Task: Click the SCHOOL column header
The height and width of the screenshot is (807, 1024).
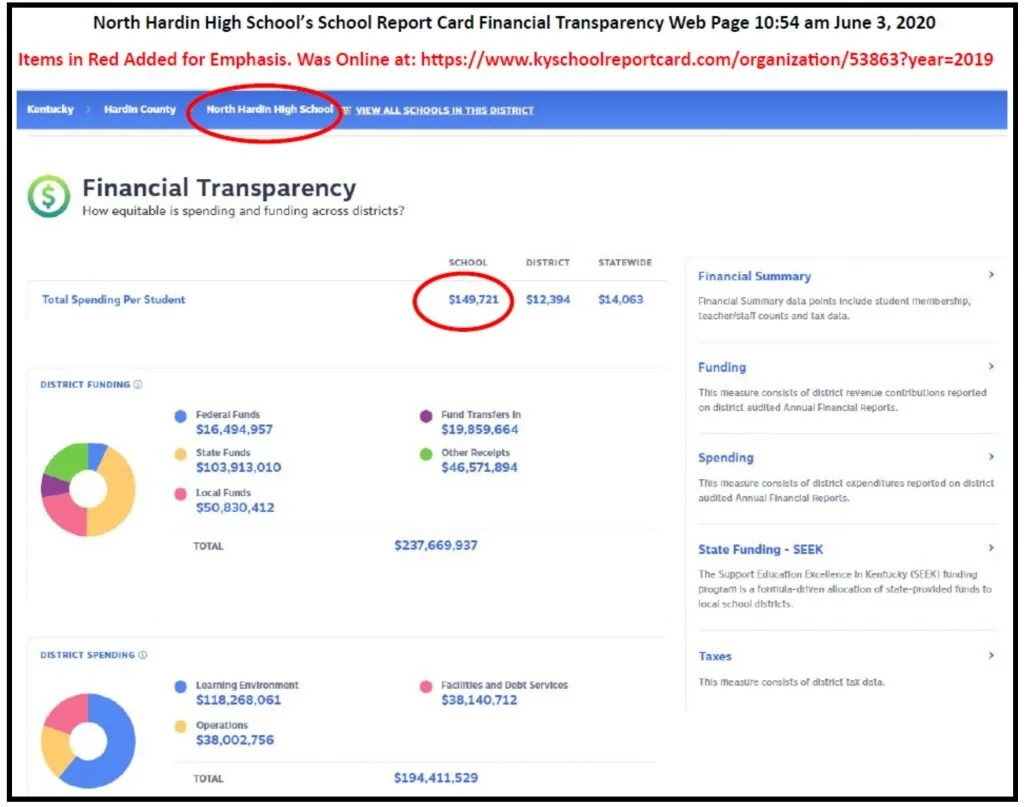Action: (468, 262)
